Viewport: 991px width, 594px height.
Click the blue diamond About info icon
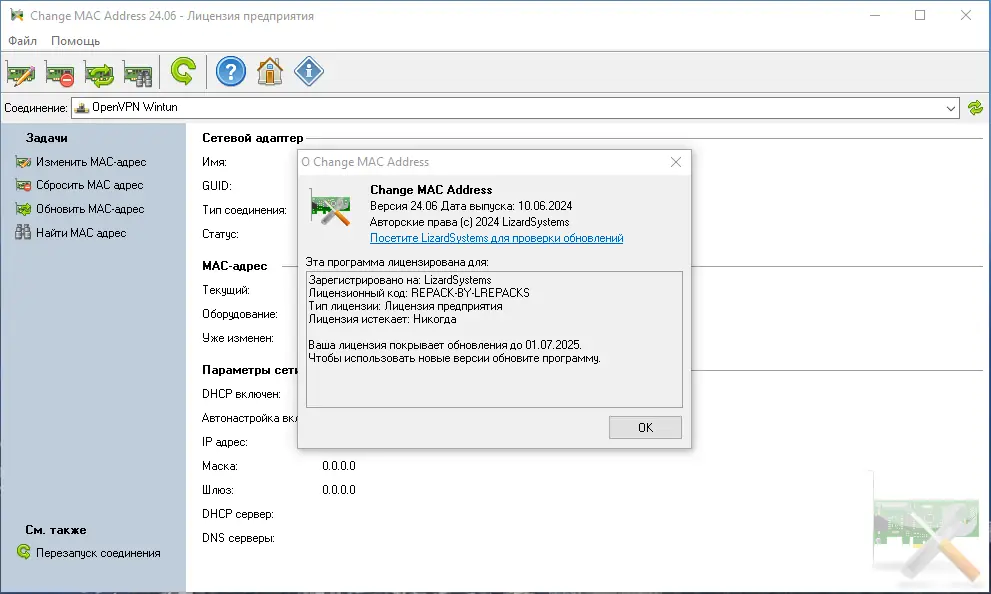[x=309, y=71]
